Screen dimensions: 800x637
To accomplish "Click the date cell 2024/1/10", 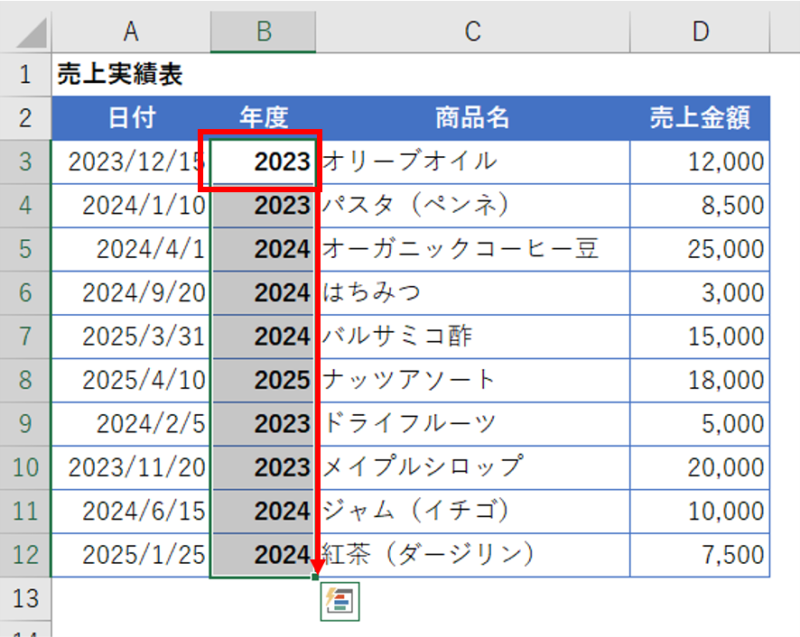I will click(x=131, y=206).
